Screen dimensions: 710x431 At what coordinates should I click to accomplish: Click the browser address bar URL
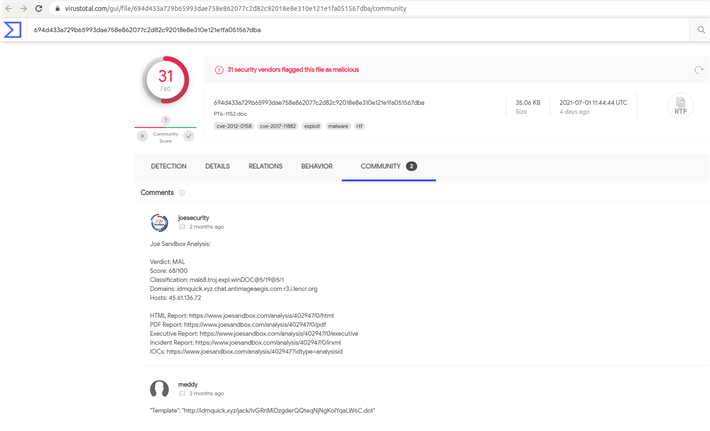pyautogui.click(x=235, y=9)
